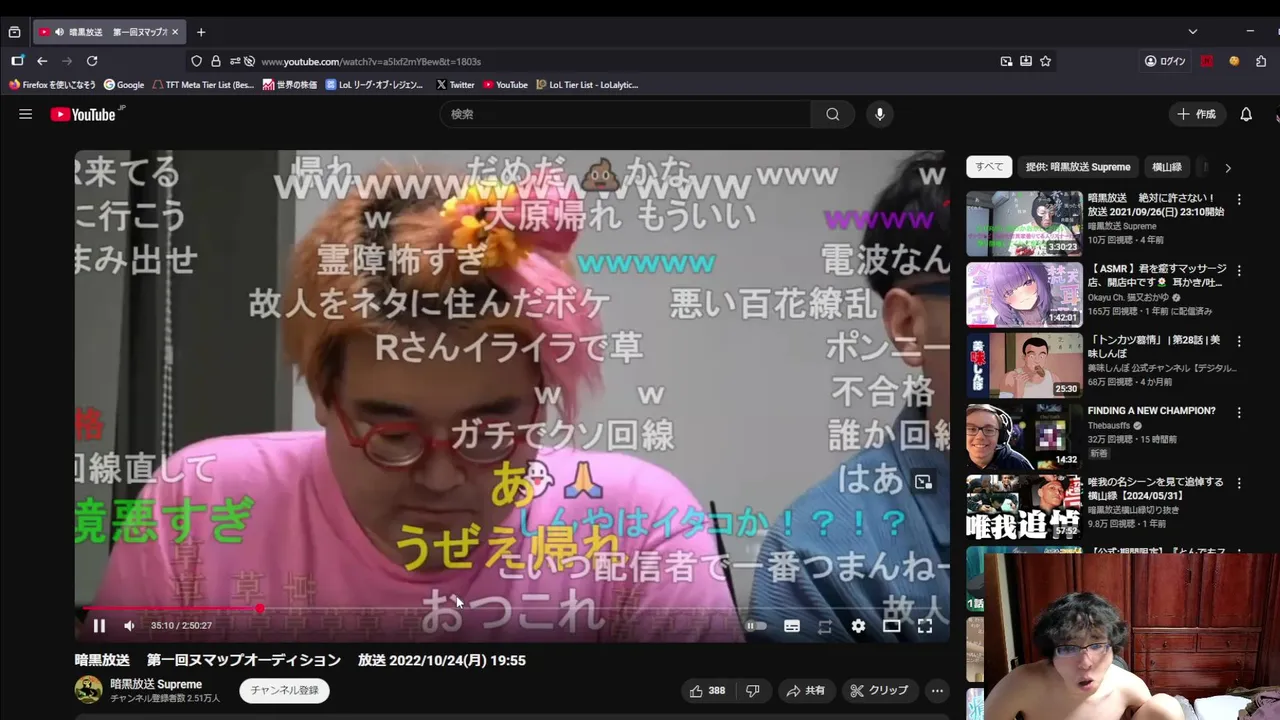Open the three-dot more actions button
The image size is (1280, 720).
click(937, 690)
